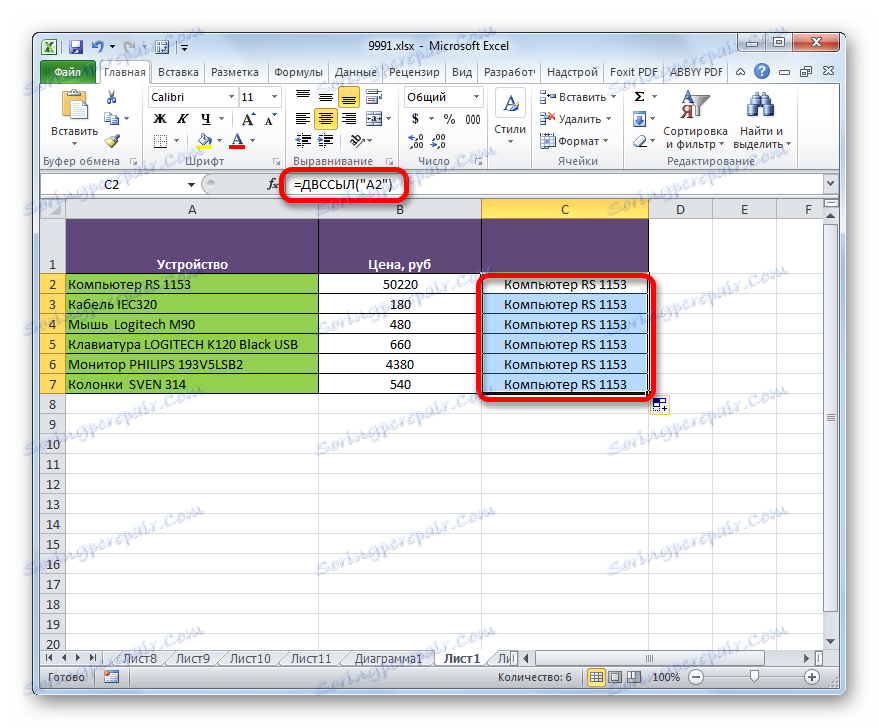This screenshot has height=728, width=879.
Task: Toggle align text left
Action: coord(303,119)
